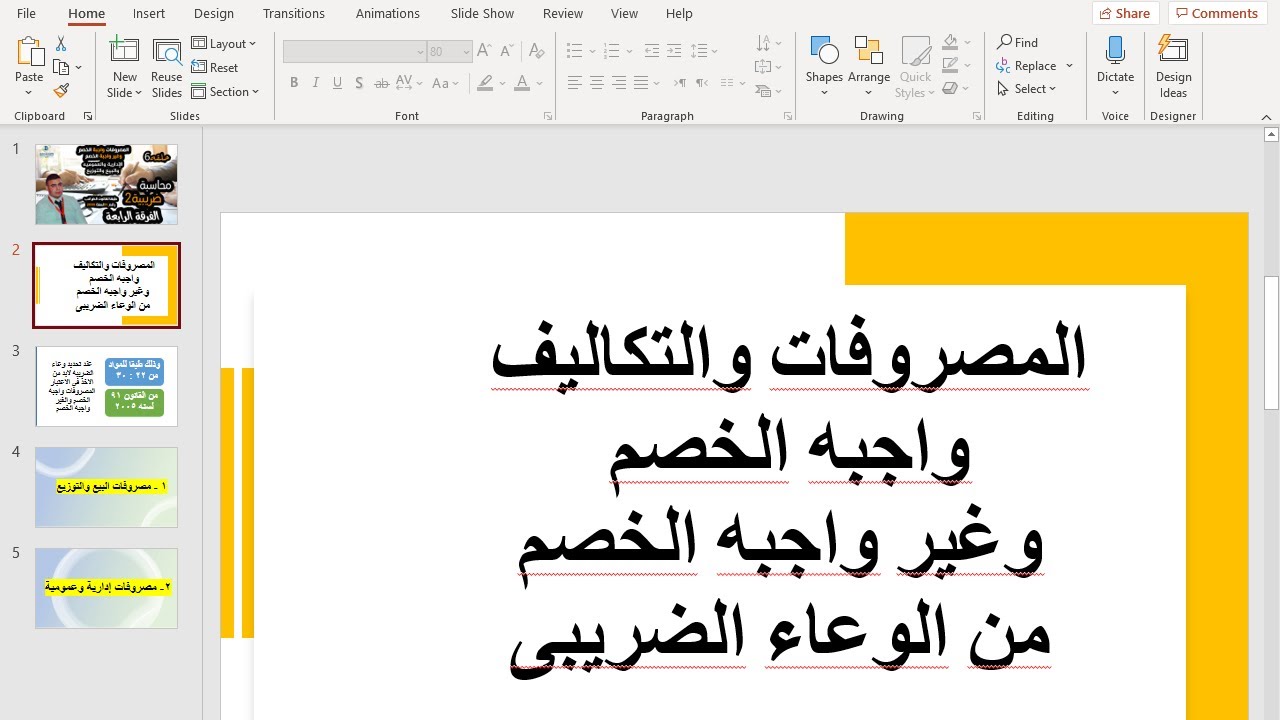Center align the text
This screenshot has height=720, width=1280.
point(597,83)
